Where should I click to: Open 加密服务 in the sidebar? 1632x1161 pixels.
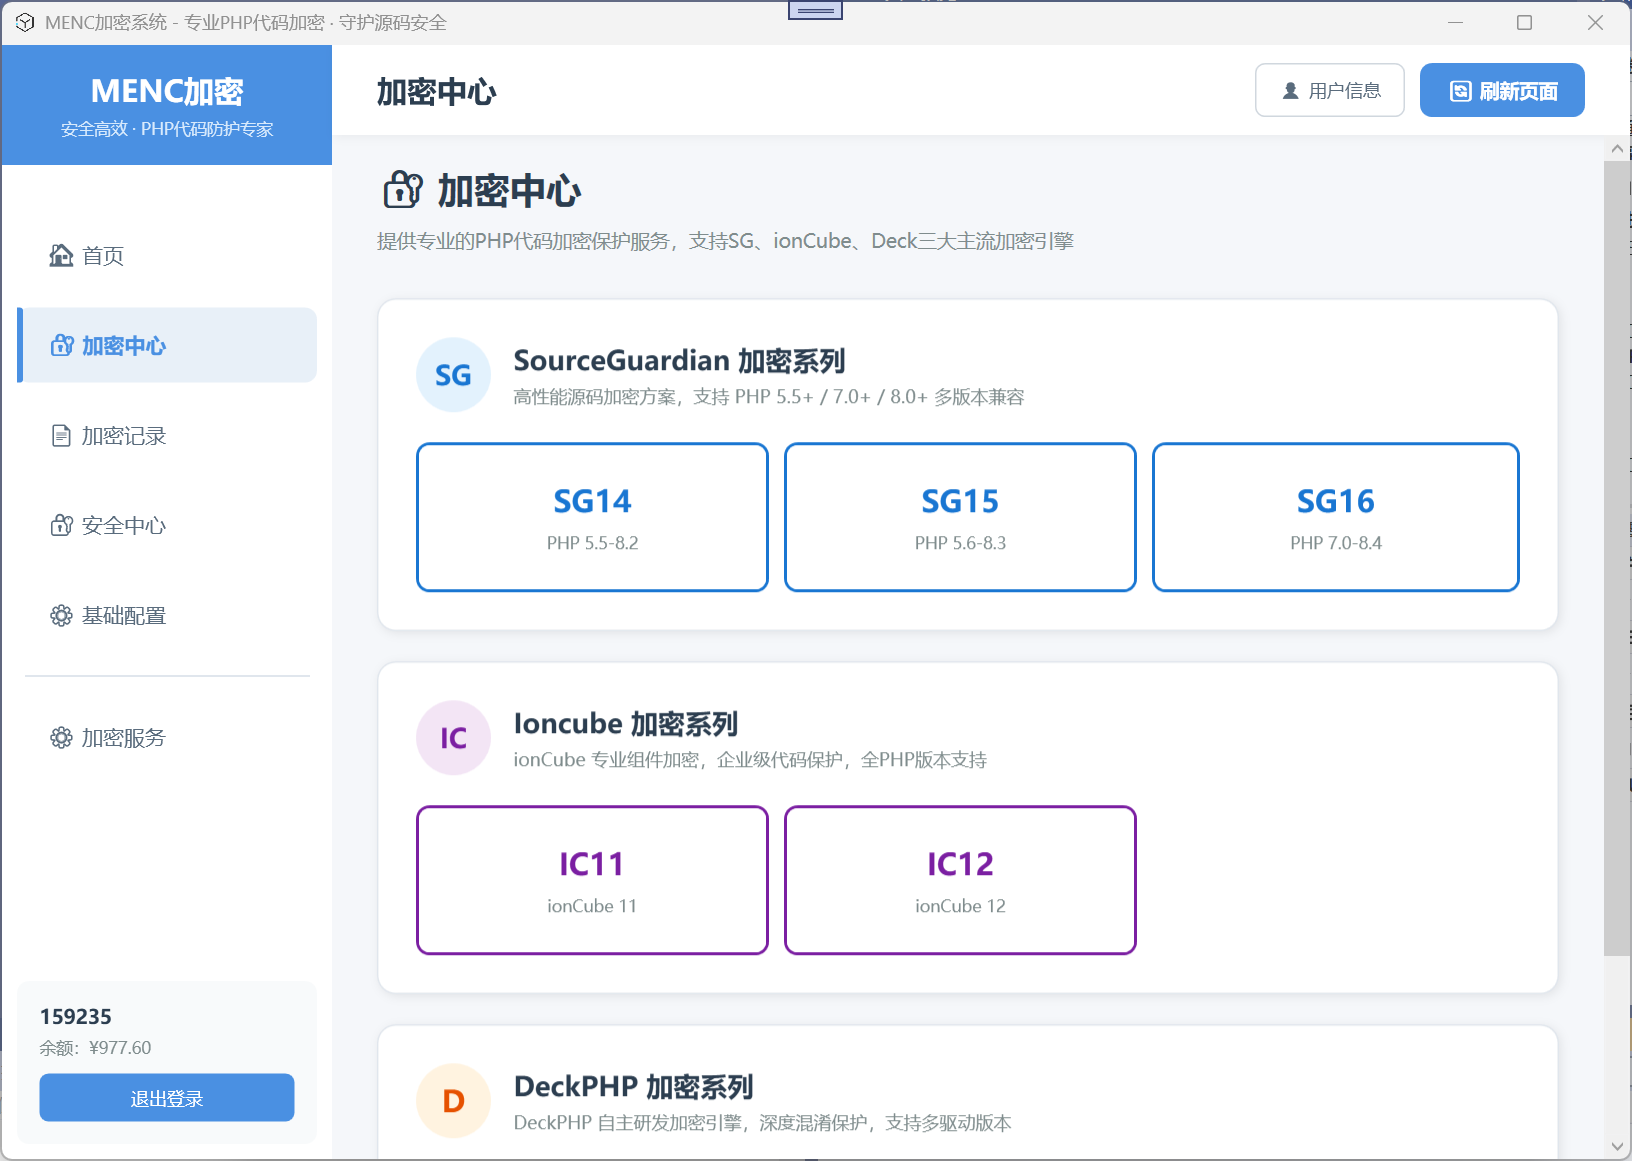click(167, 738)
